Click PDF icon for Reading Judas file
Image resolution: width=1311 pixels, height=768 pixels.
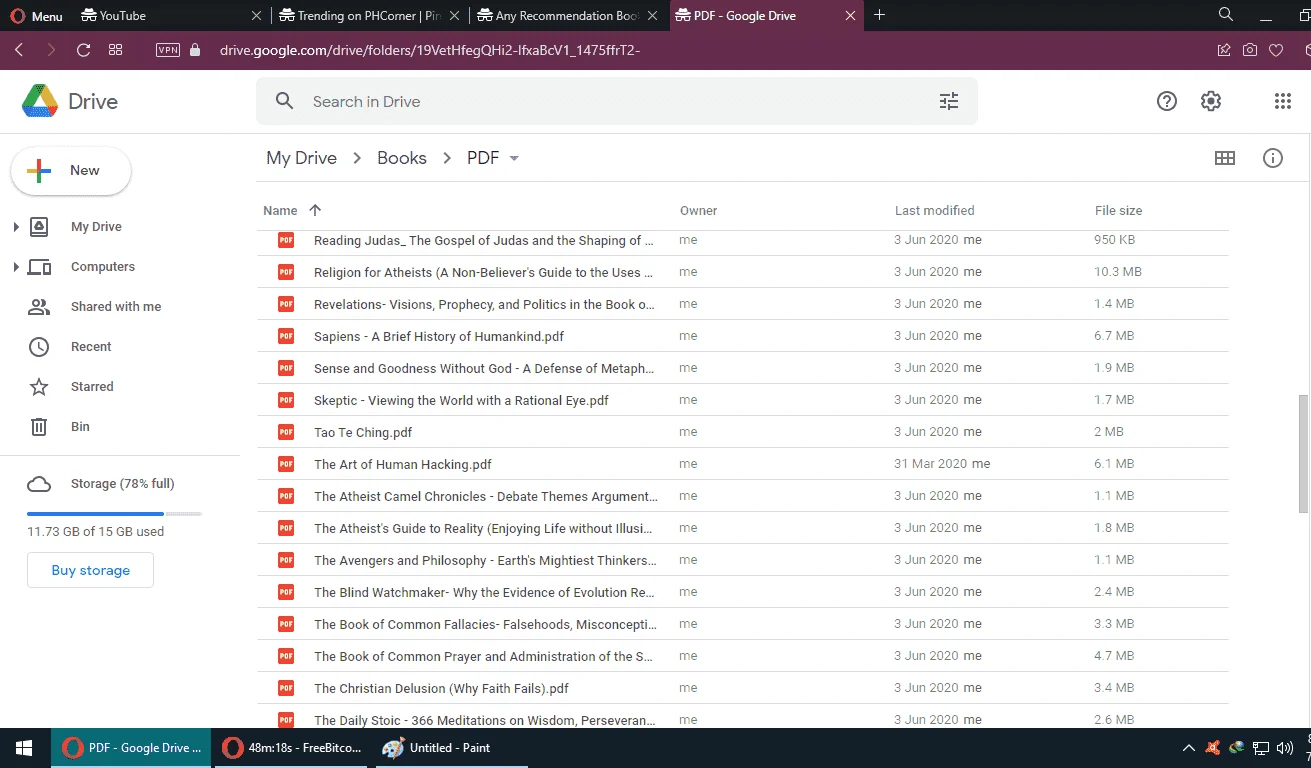[x=286, y=240]
